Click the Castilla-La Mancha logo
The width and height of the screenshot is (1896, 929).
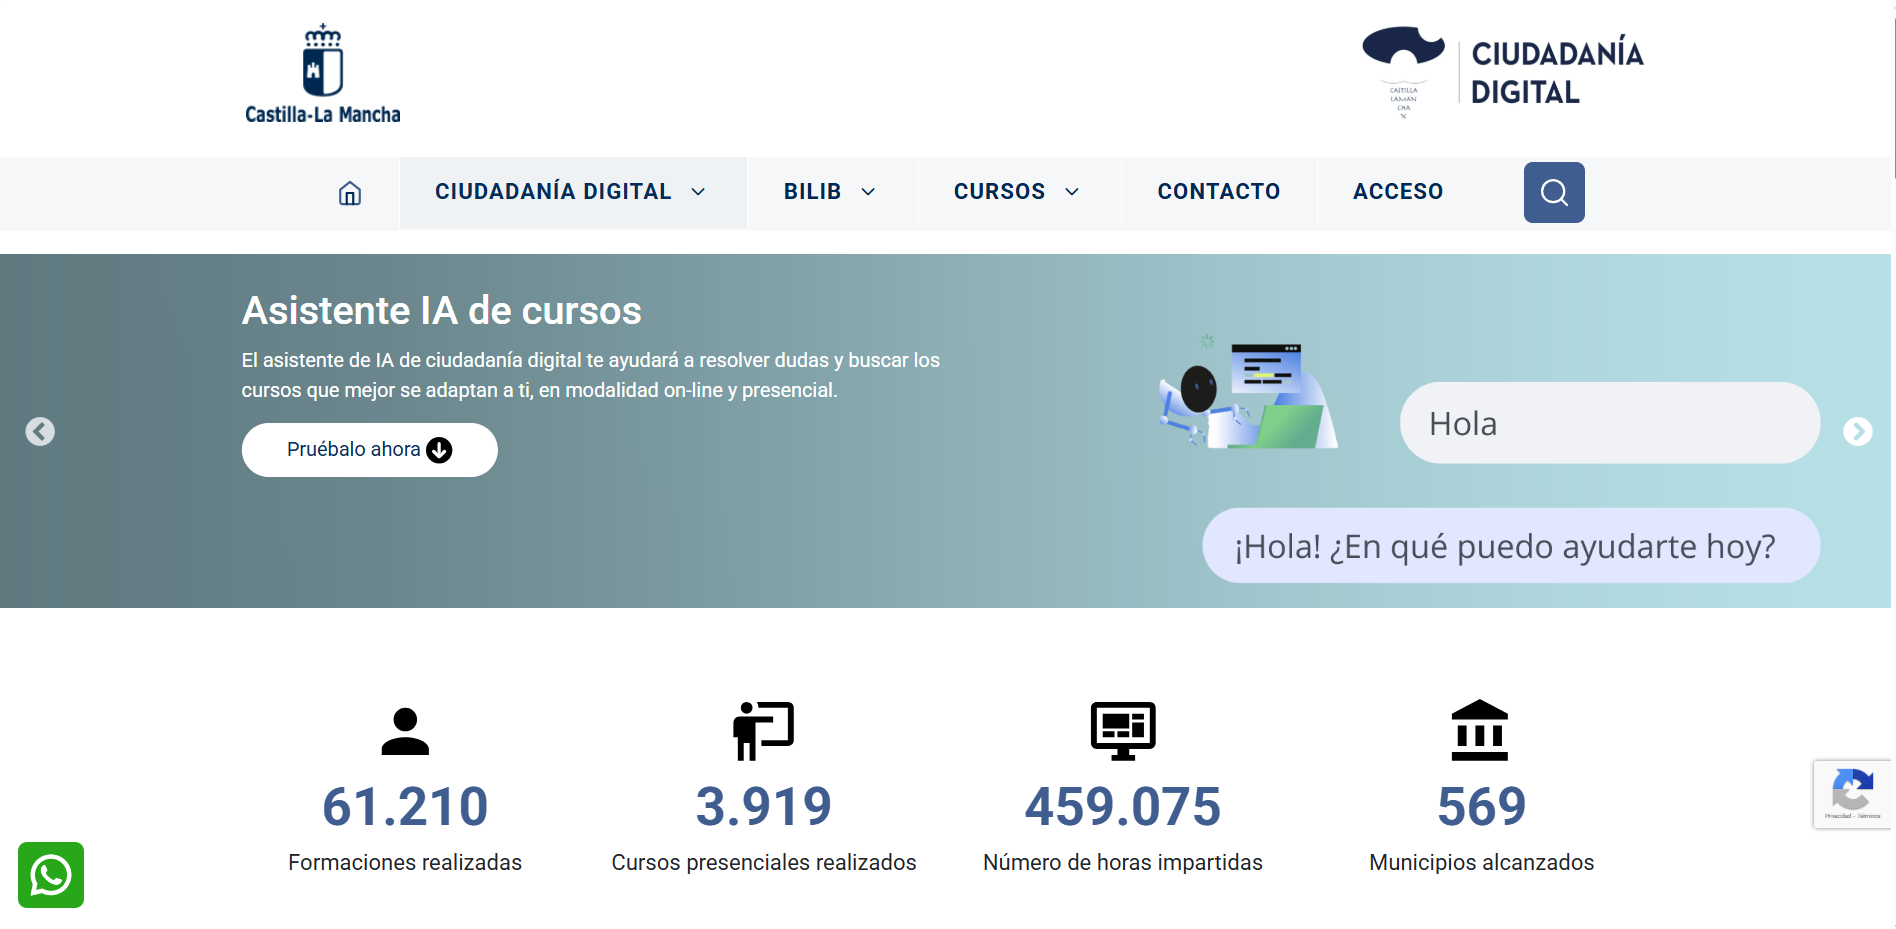coord(322,75)
